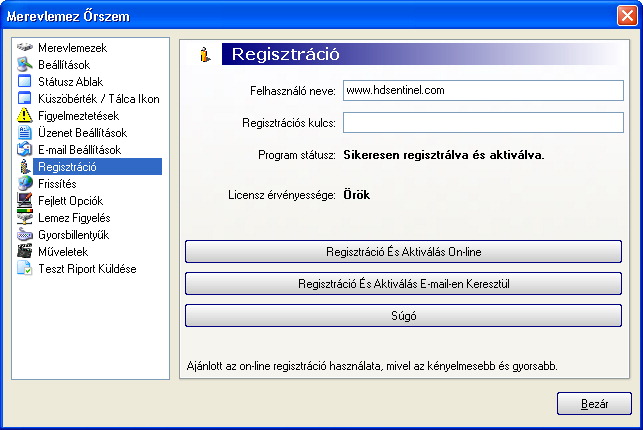Select Státusz Ablak in the sidebar

[71, 82]
